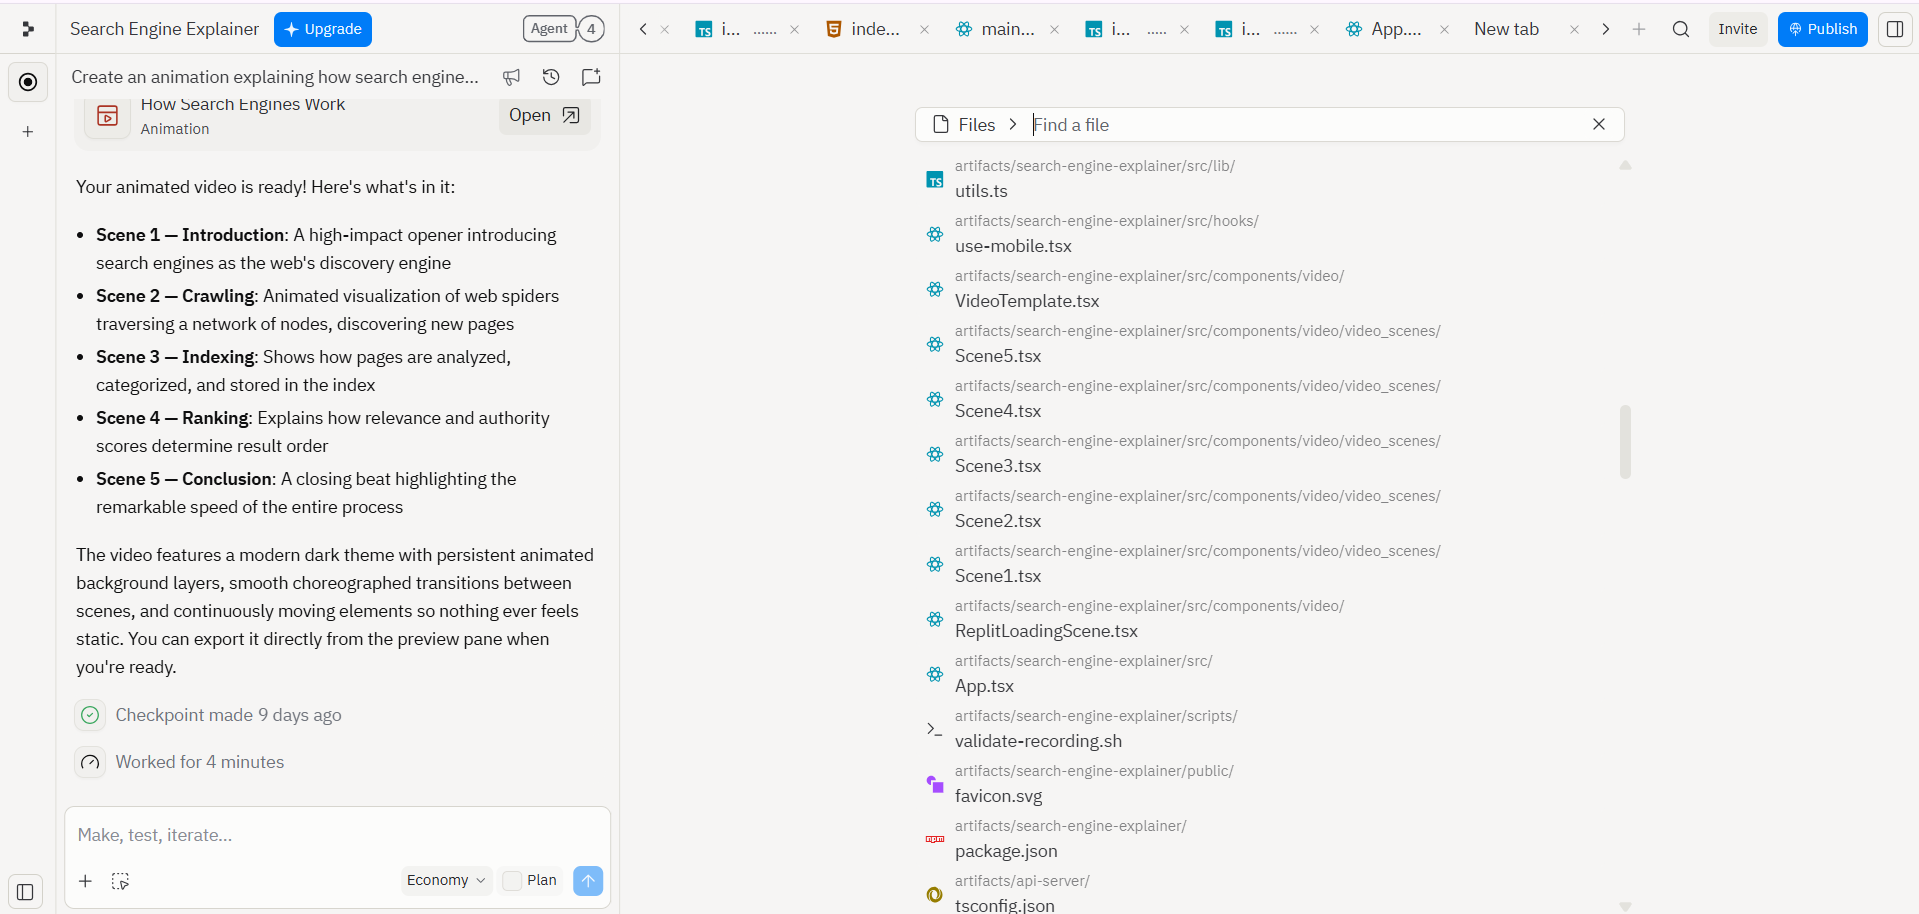
Task: Click the Checkpoint made 9 days ago entry
Action: (228, 715)
